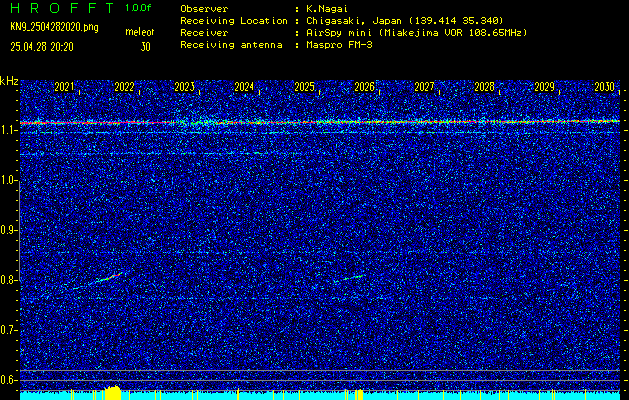This screenshot has width=629, height=400.
Task: Click the 2024 time marker
Action: tap(244, 87)
